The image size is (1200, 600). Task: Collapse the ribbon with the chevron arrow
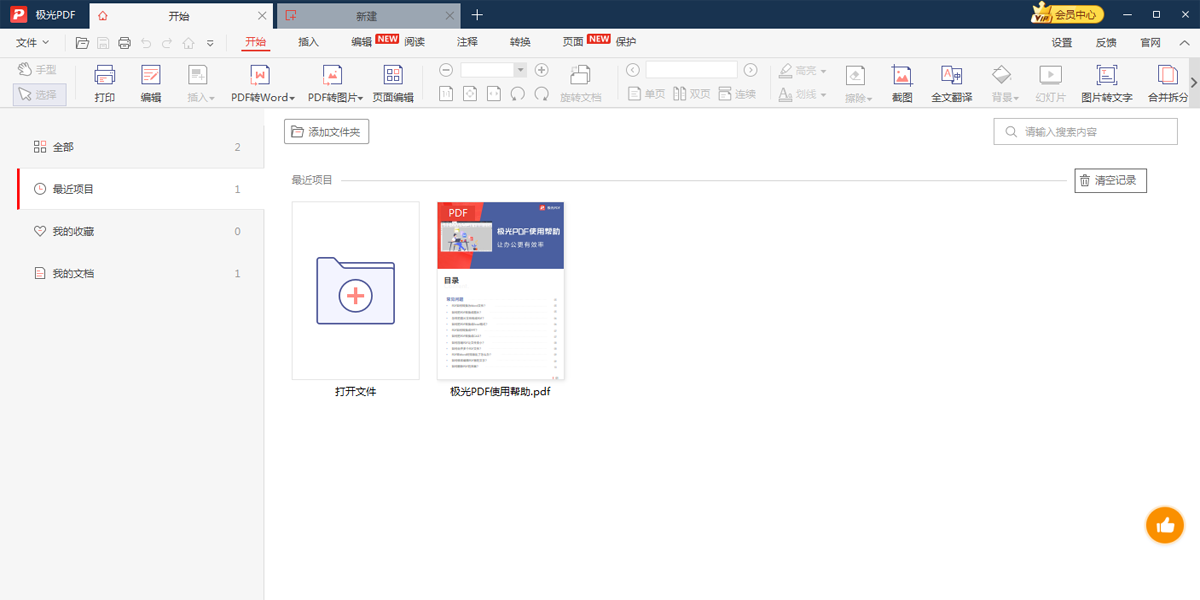click(x=1182, y=43)
